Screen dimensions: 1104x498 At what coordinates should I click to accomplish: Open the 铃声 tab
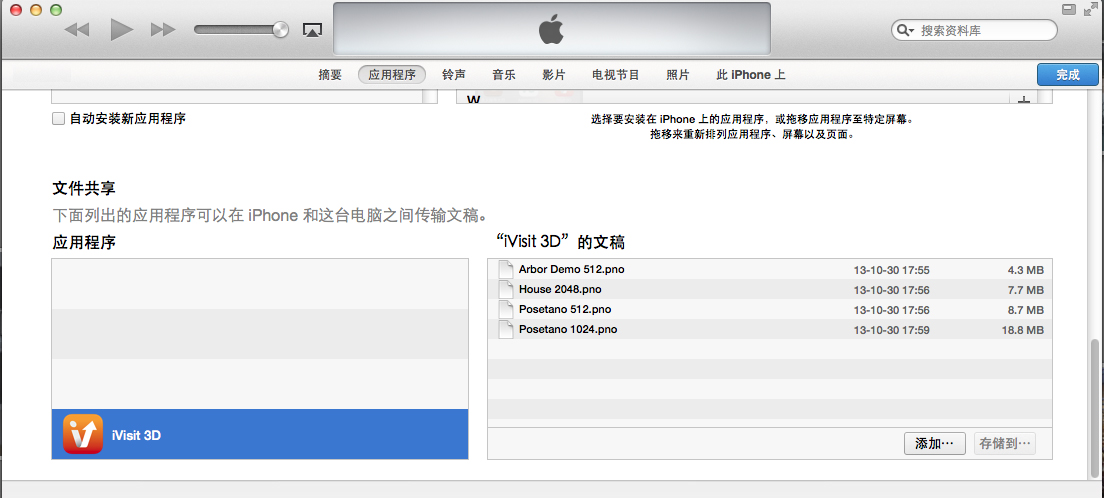[454, 75]
